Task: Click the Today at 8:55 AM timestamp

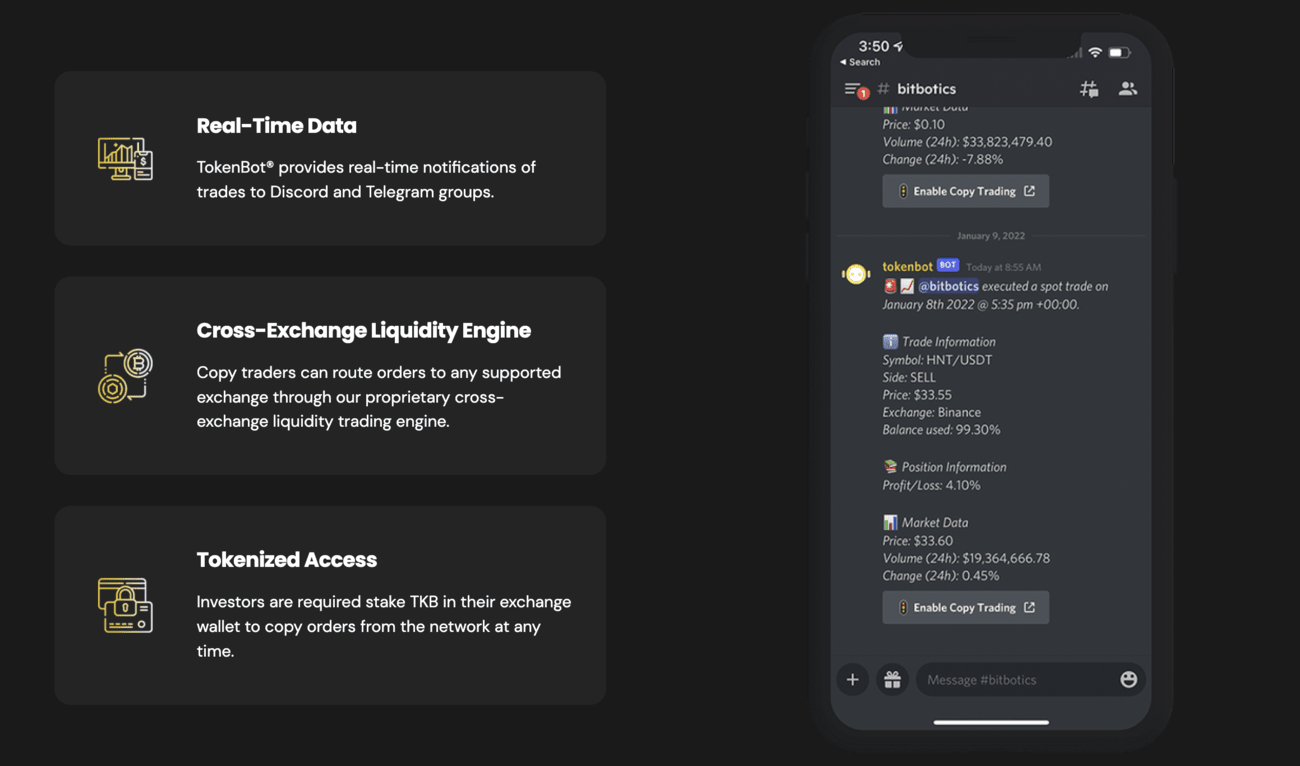Action: (x=1003, y=267)
